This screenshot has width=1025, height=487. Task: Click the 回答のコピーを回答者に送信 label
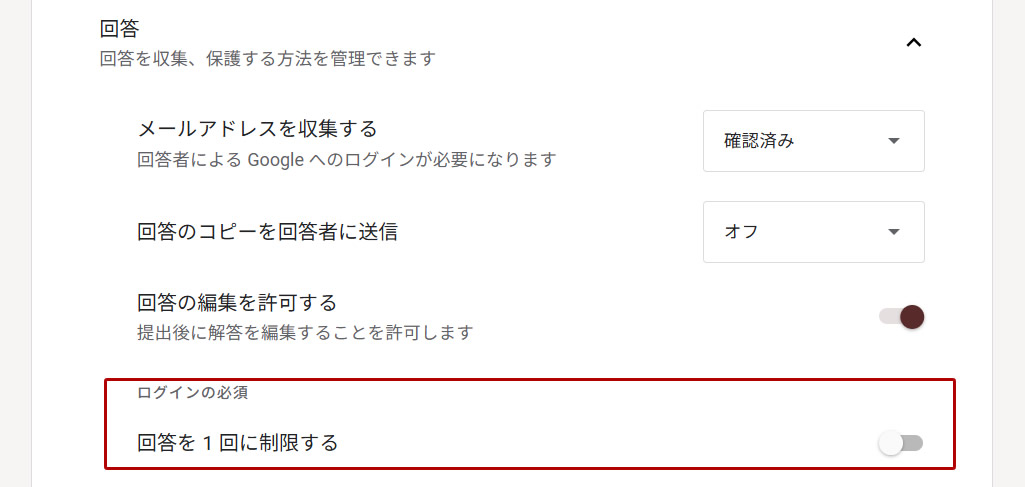267,232
